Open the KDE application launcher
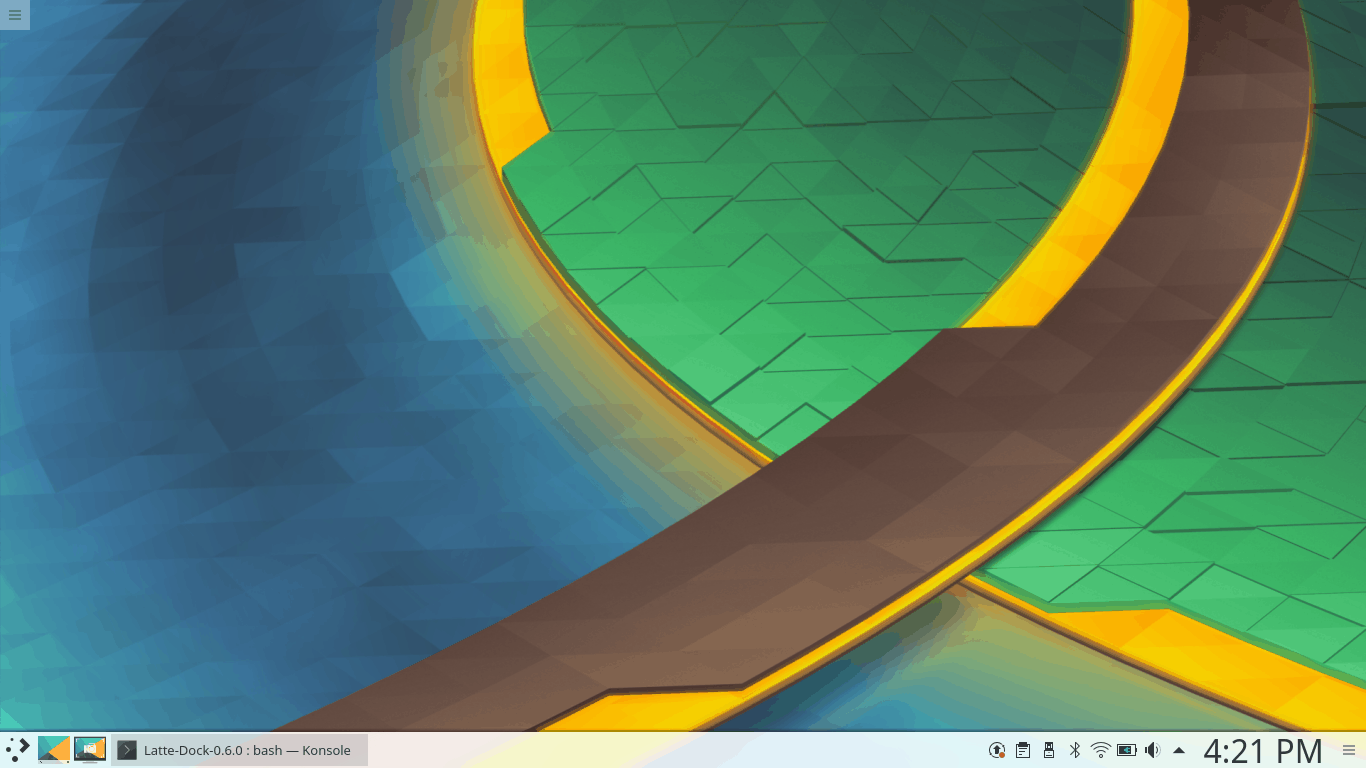Screen dimensions: 1366x768 [x=18, y=750]
